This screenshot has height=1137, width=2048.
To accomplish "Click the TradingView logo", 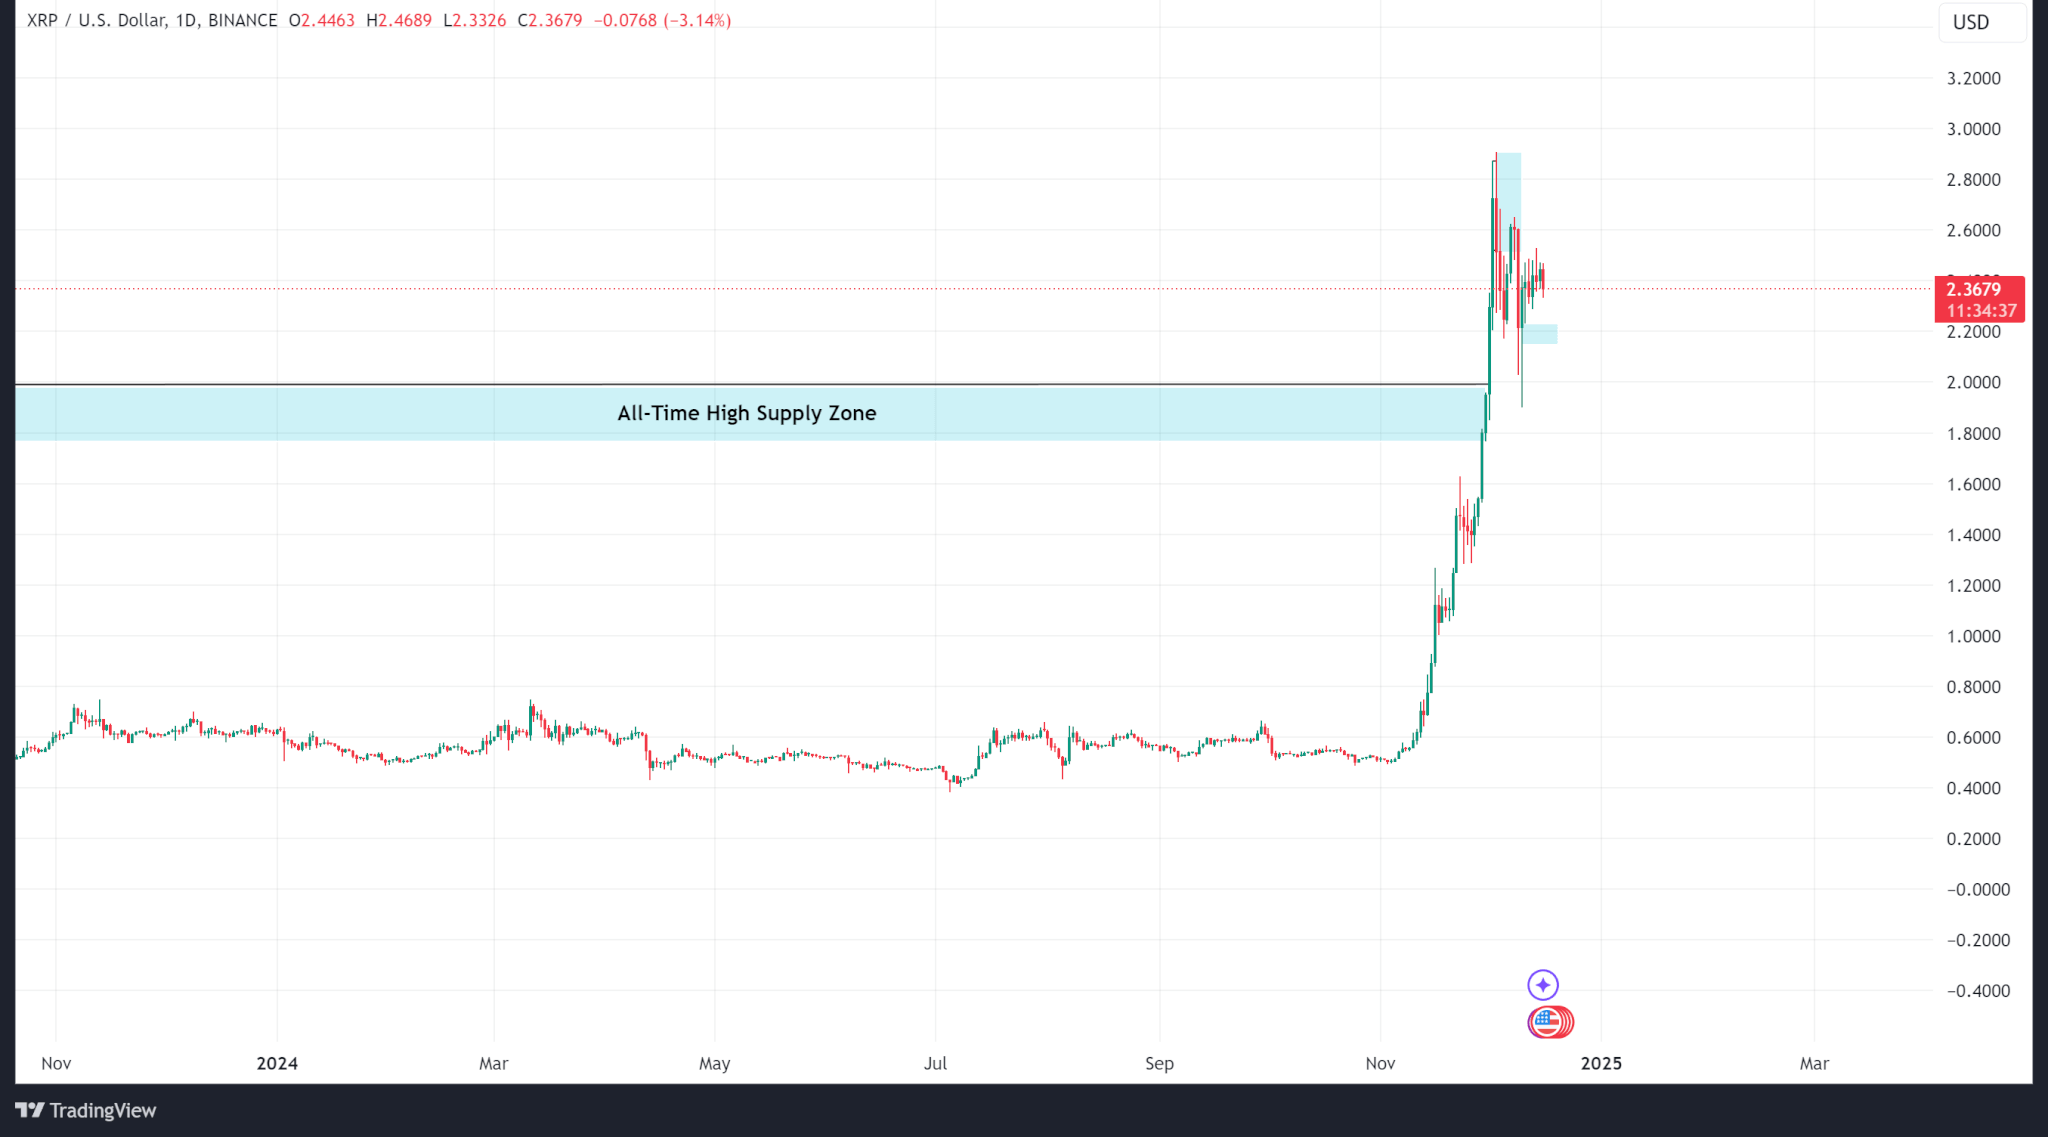I will (86, 1110).
